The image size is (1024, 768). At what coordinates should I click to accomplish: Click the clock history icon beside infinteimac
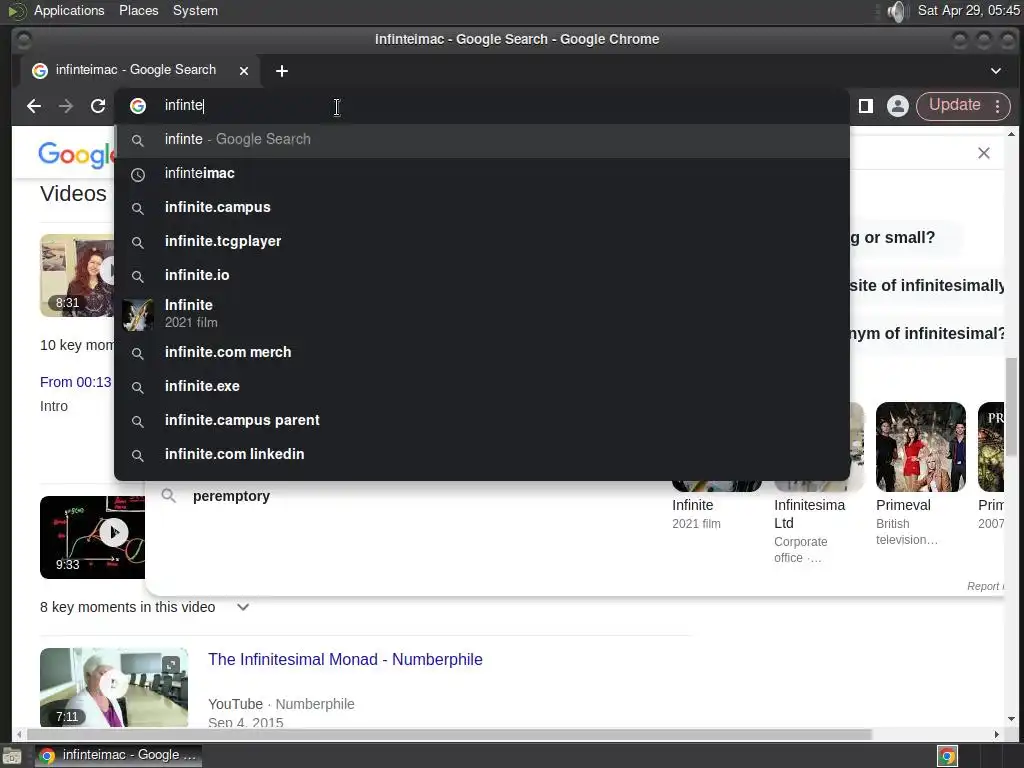tap(138, 174)
